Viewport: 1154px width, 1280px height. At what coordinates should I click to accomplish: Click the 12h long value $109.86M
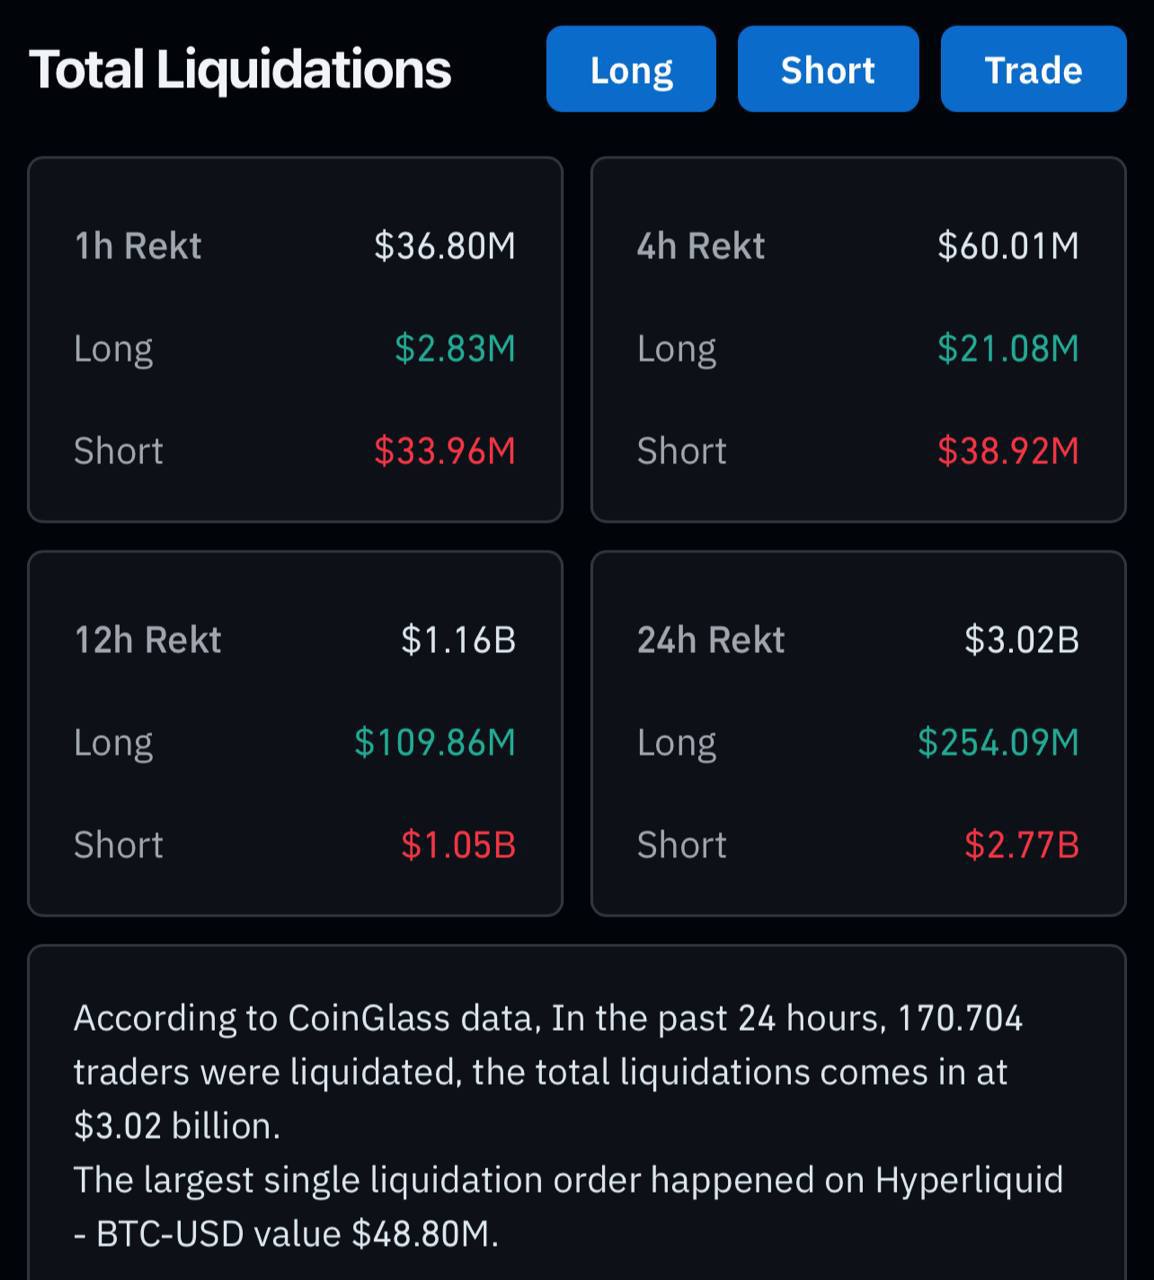click(x=435, y=742)
